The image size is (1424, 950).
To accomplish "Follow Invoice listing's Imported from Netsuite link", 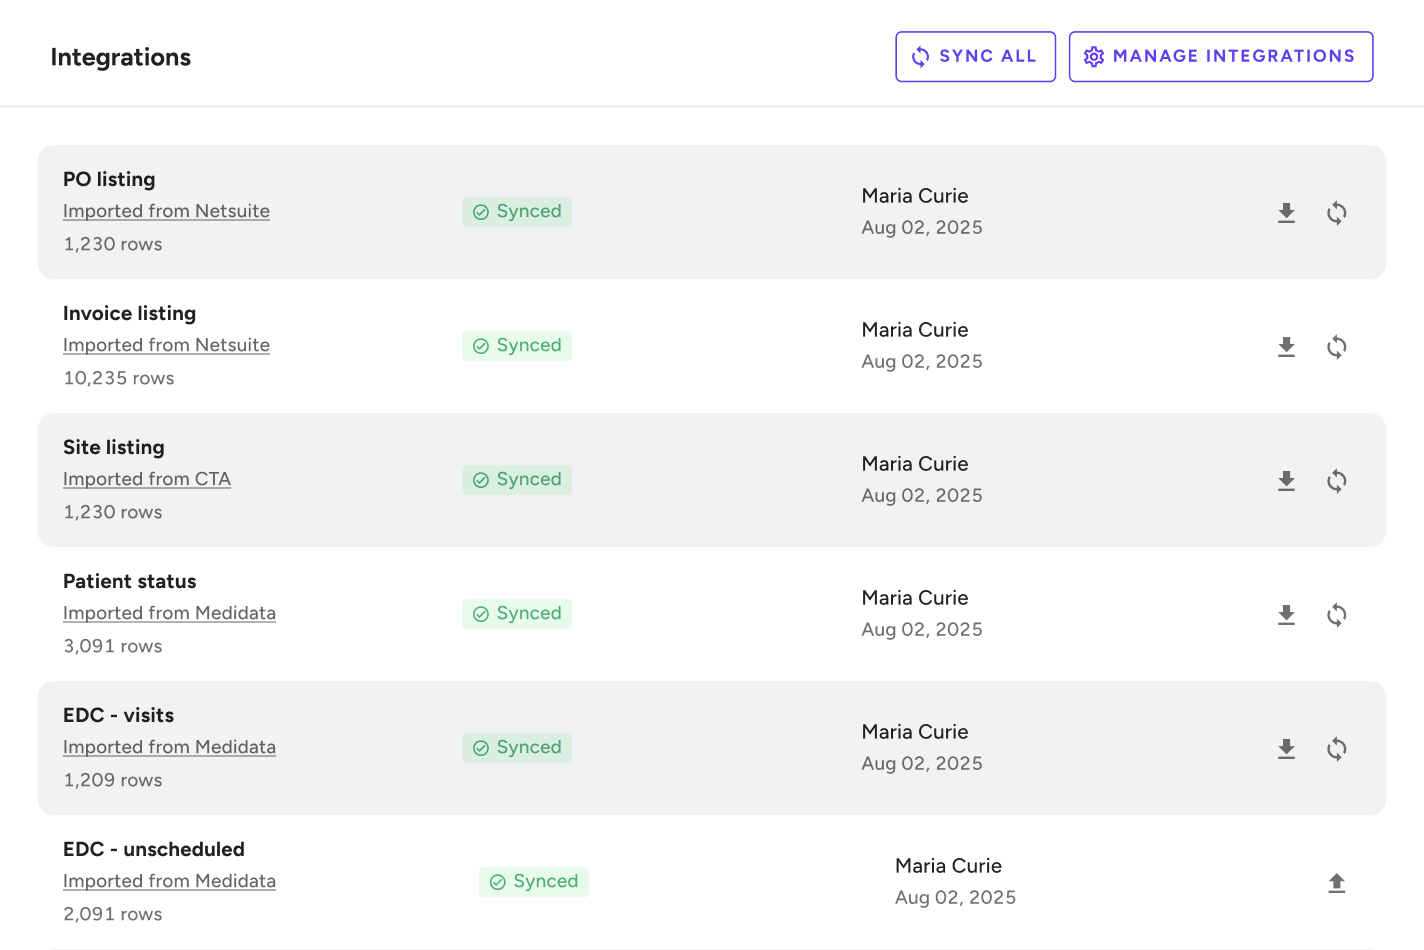I will click(x=166, y=345).
